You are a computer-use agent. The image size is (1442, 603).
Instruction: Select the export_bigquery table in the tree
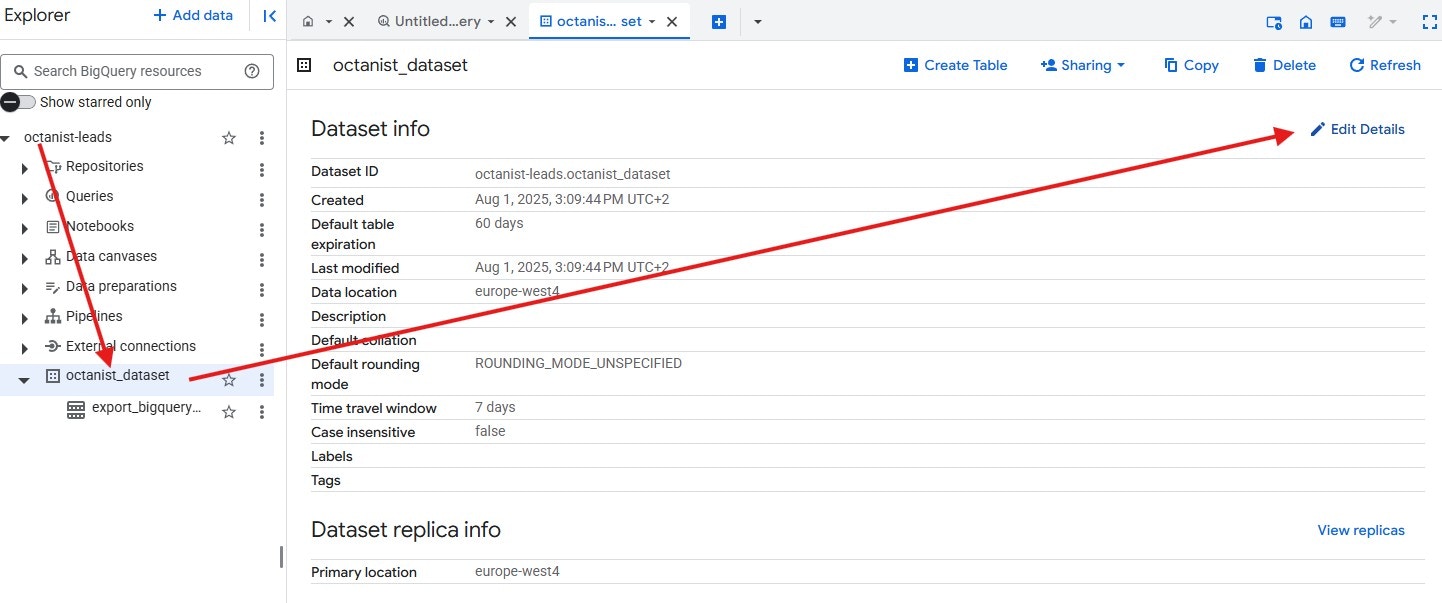click(x=146, y=408)
